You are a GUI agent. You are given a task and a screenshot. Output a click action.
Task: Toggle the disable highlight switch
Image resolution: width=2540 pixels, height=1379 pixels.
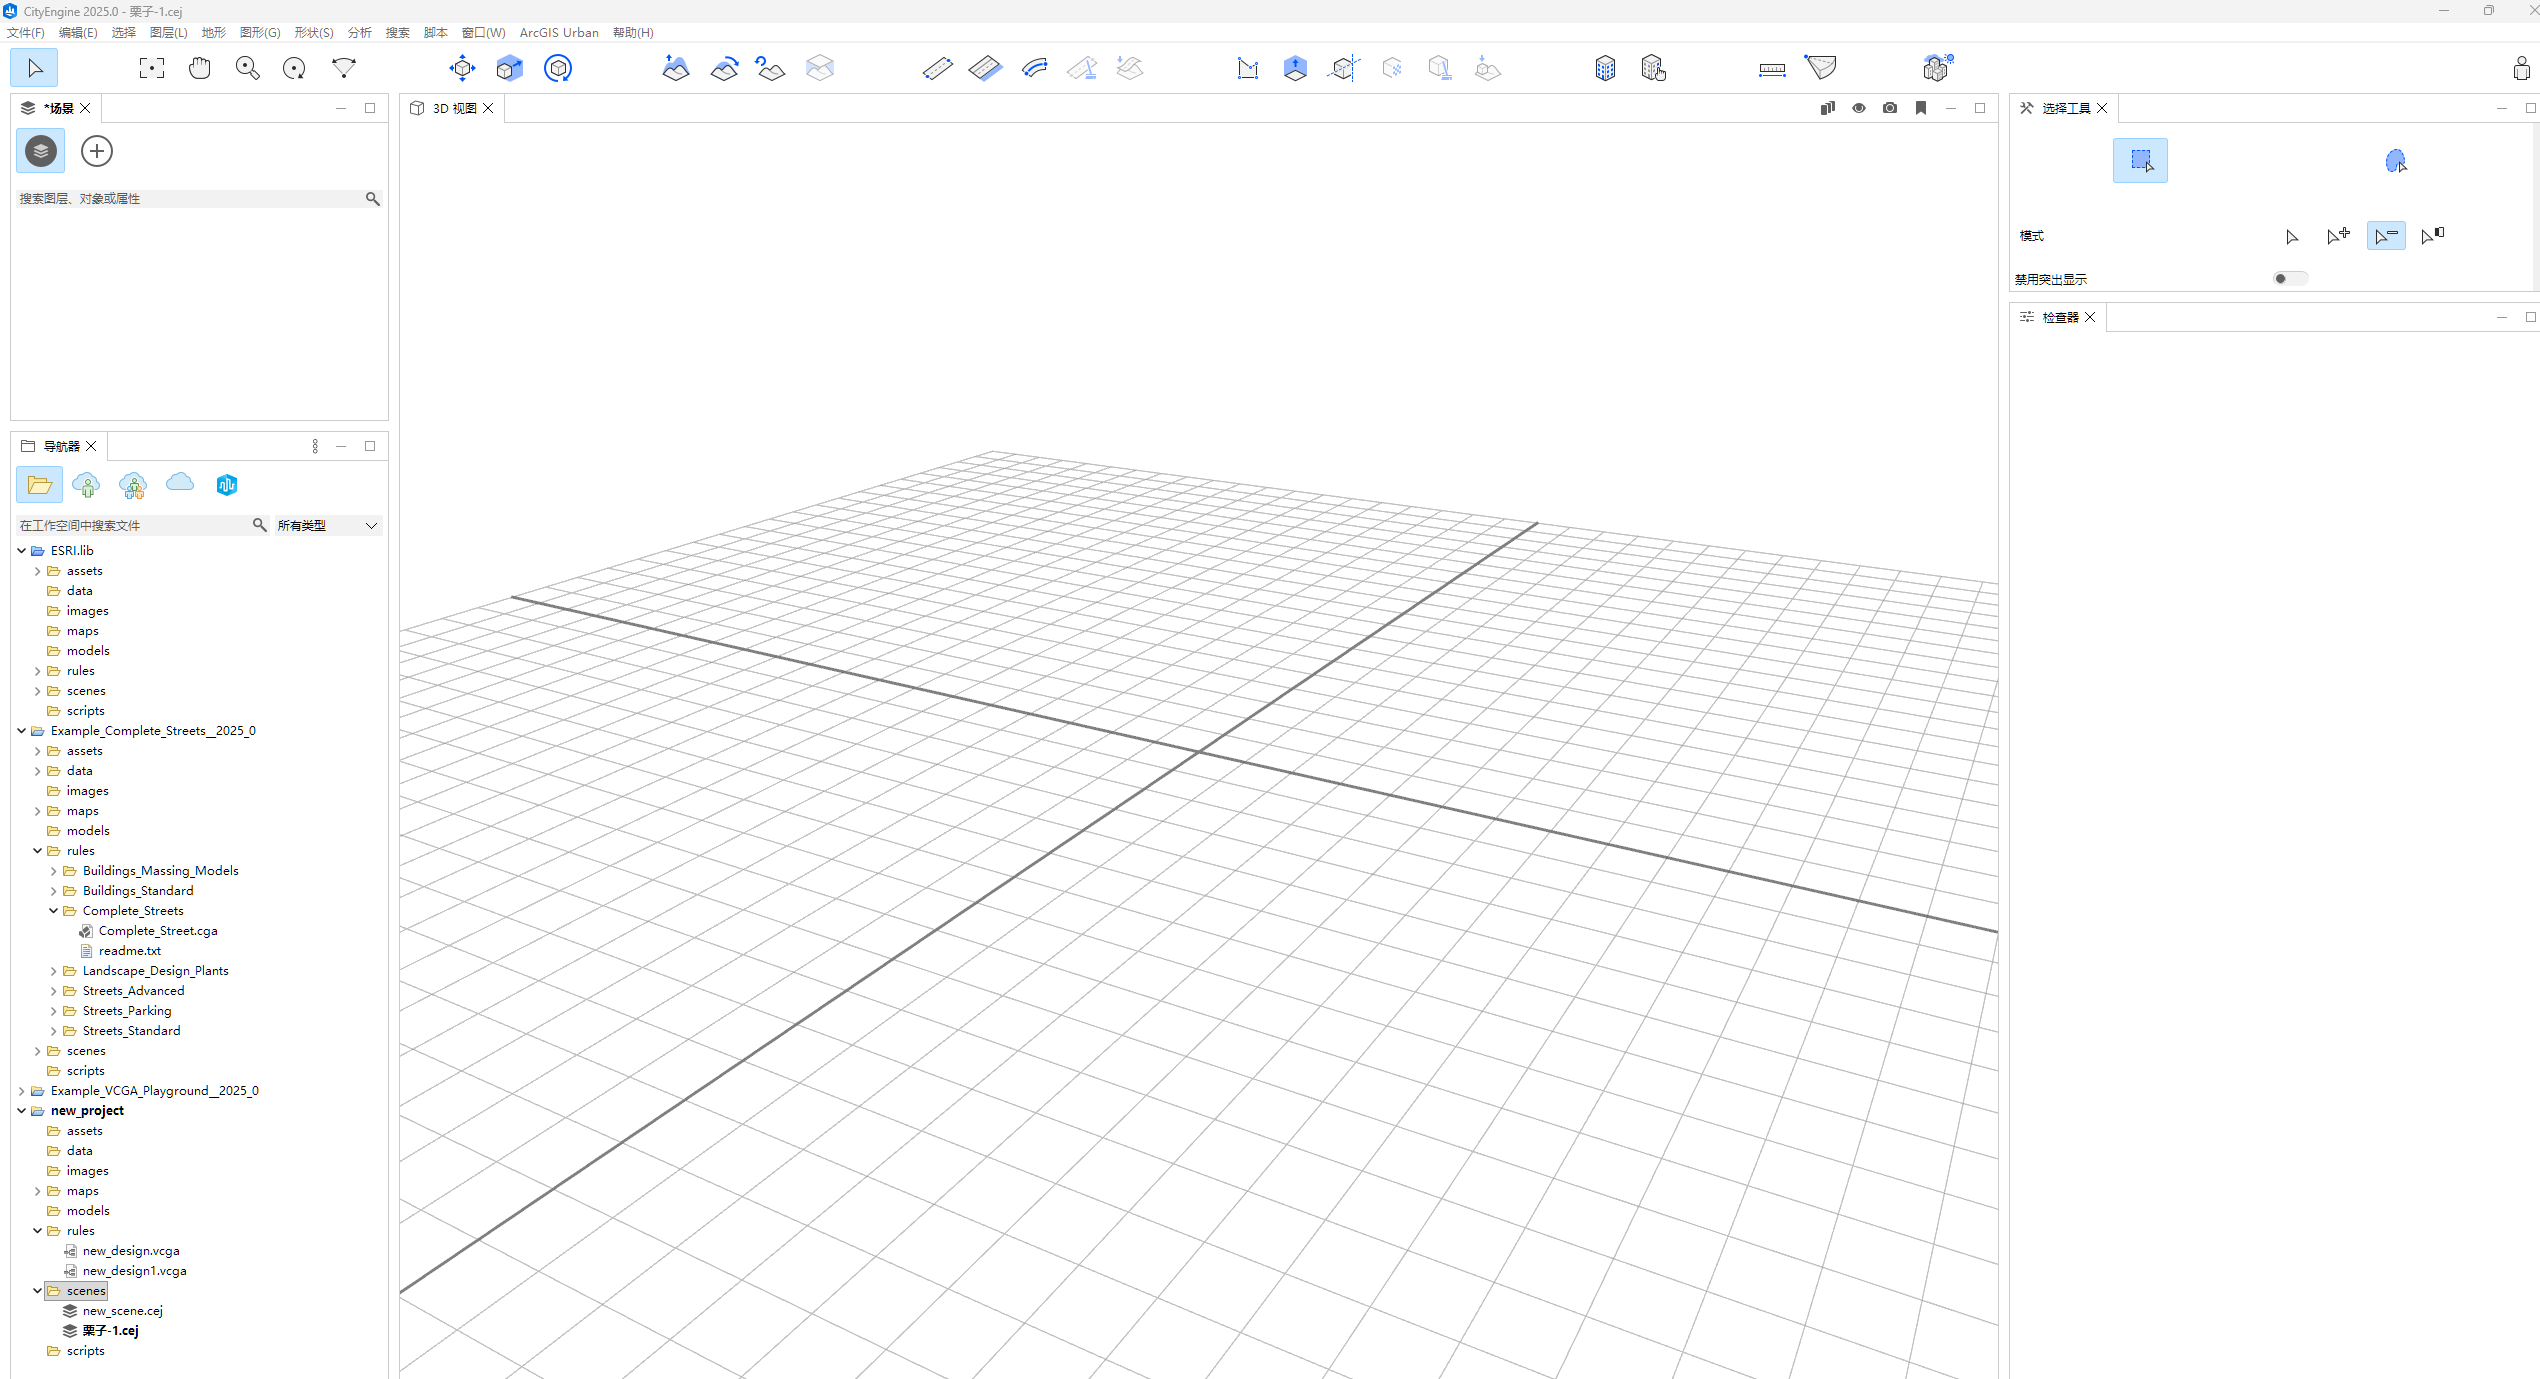coord(2288,279)
